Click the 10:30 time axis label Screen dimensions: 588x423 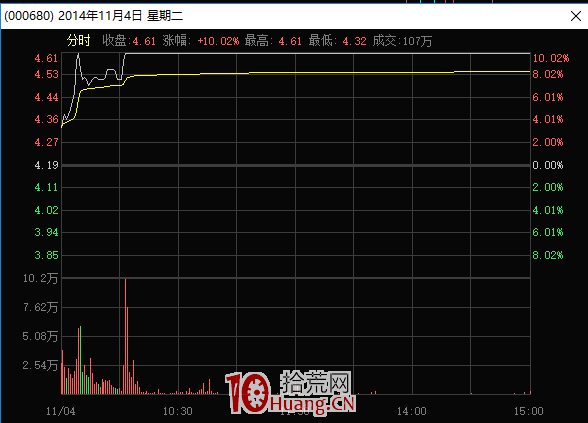tap(178, 411)
